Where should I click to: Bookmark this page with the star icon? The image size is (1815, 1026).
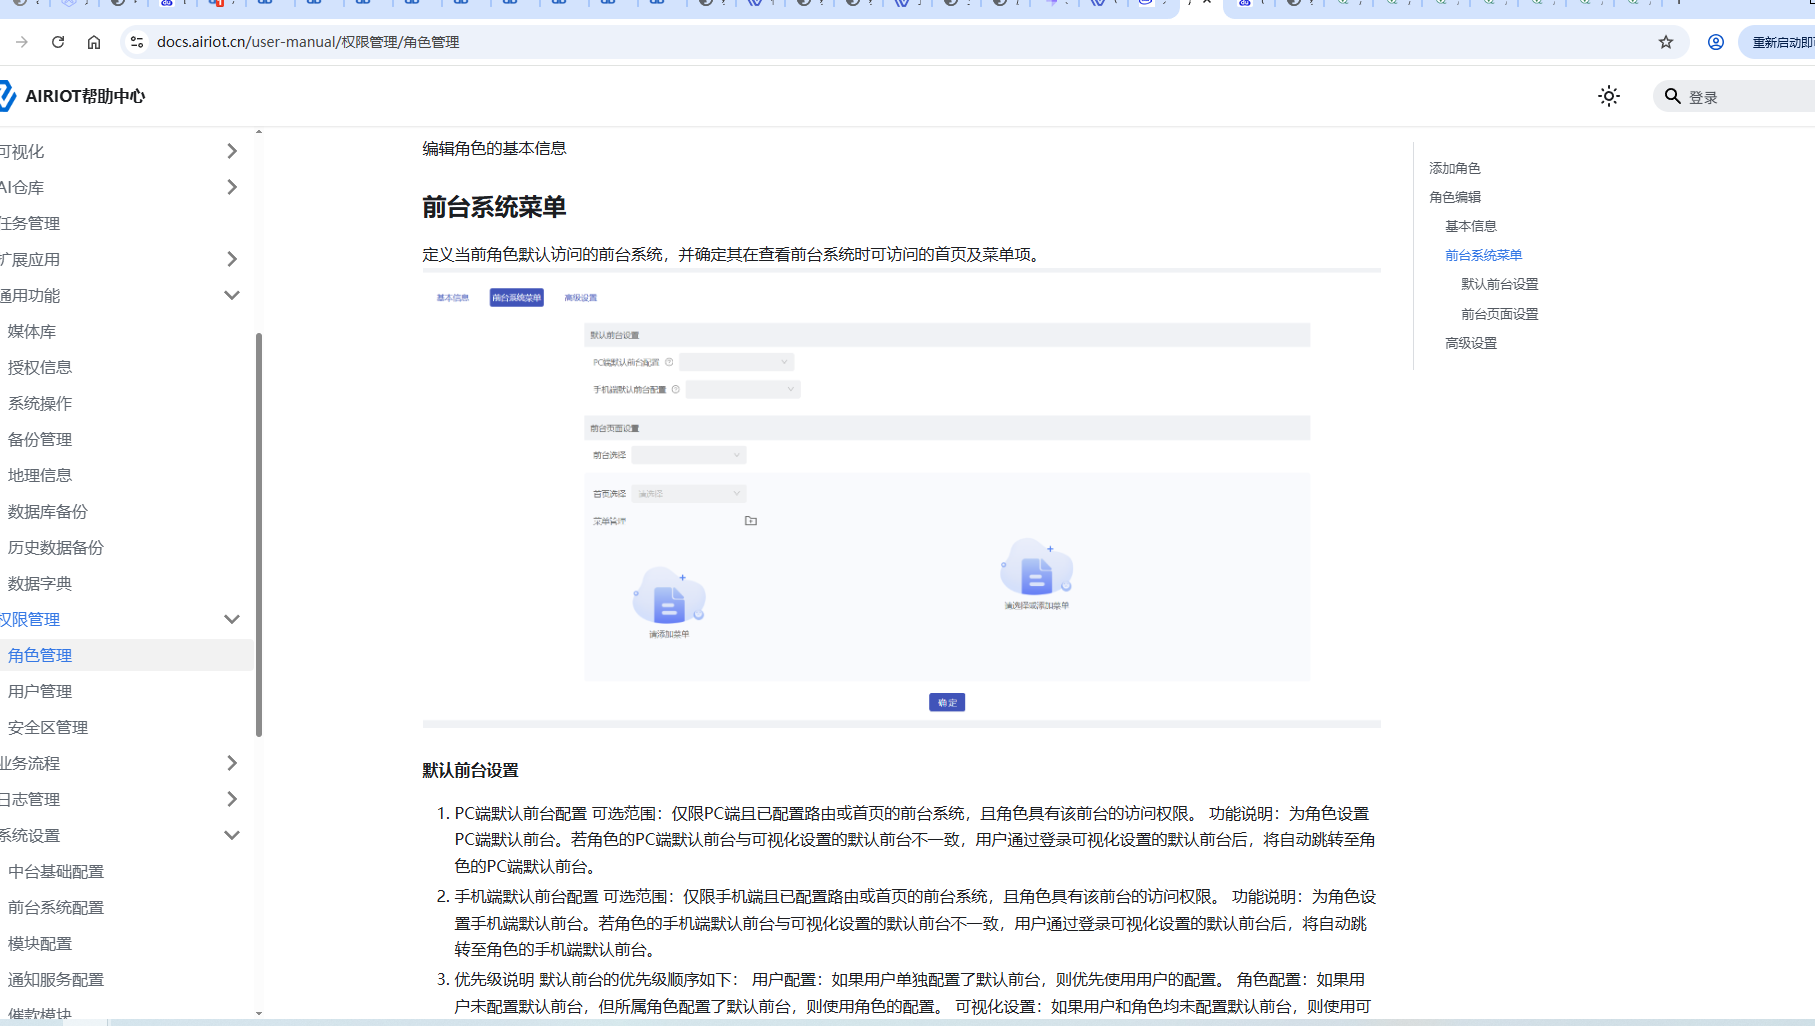click(1665, 42)
